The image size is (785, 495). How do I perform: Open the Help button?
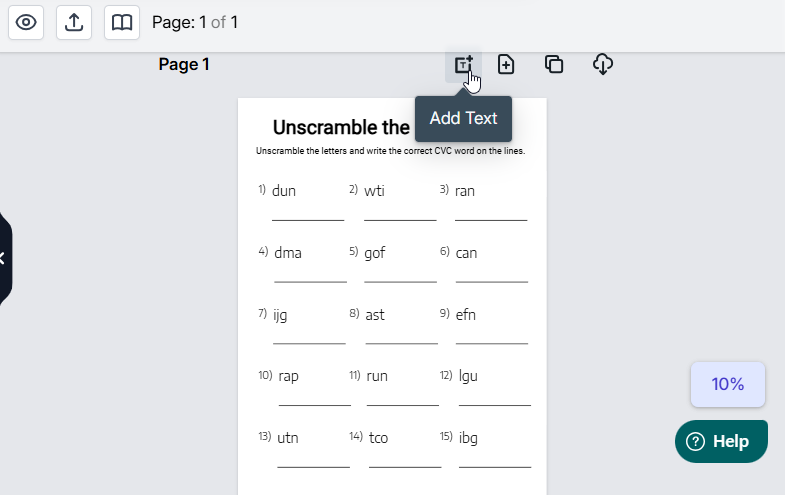721,441
